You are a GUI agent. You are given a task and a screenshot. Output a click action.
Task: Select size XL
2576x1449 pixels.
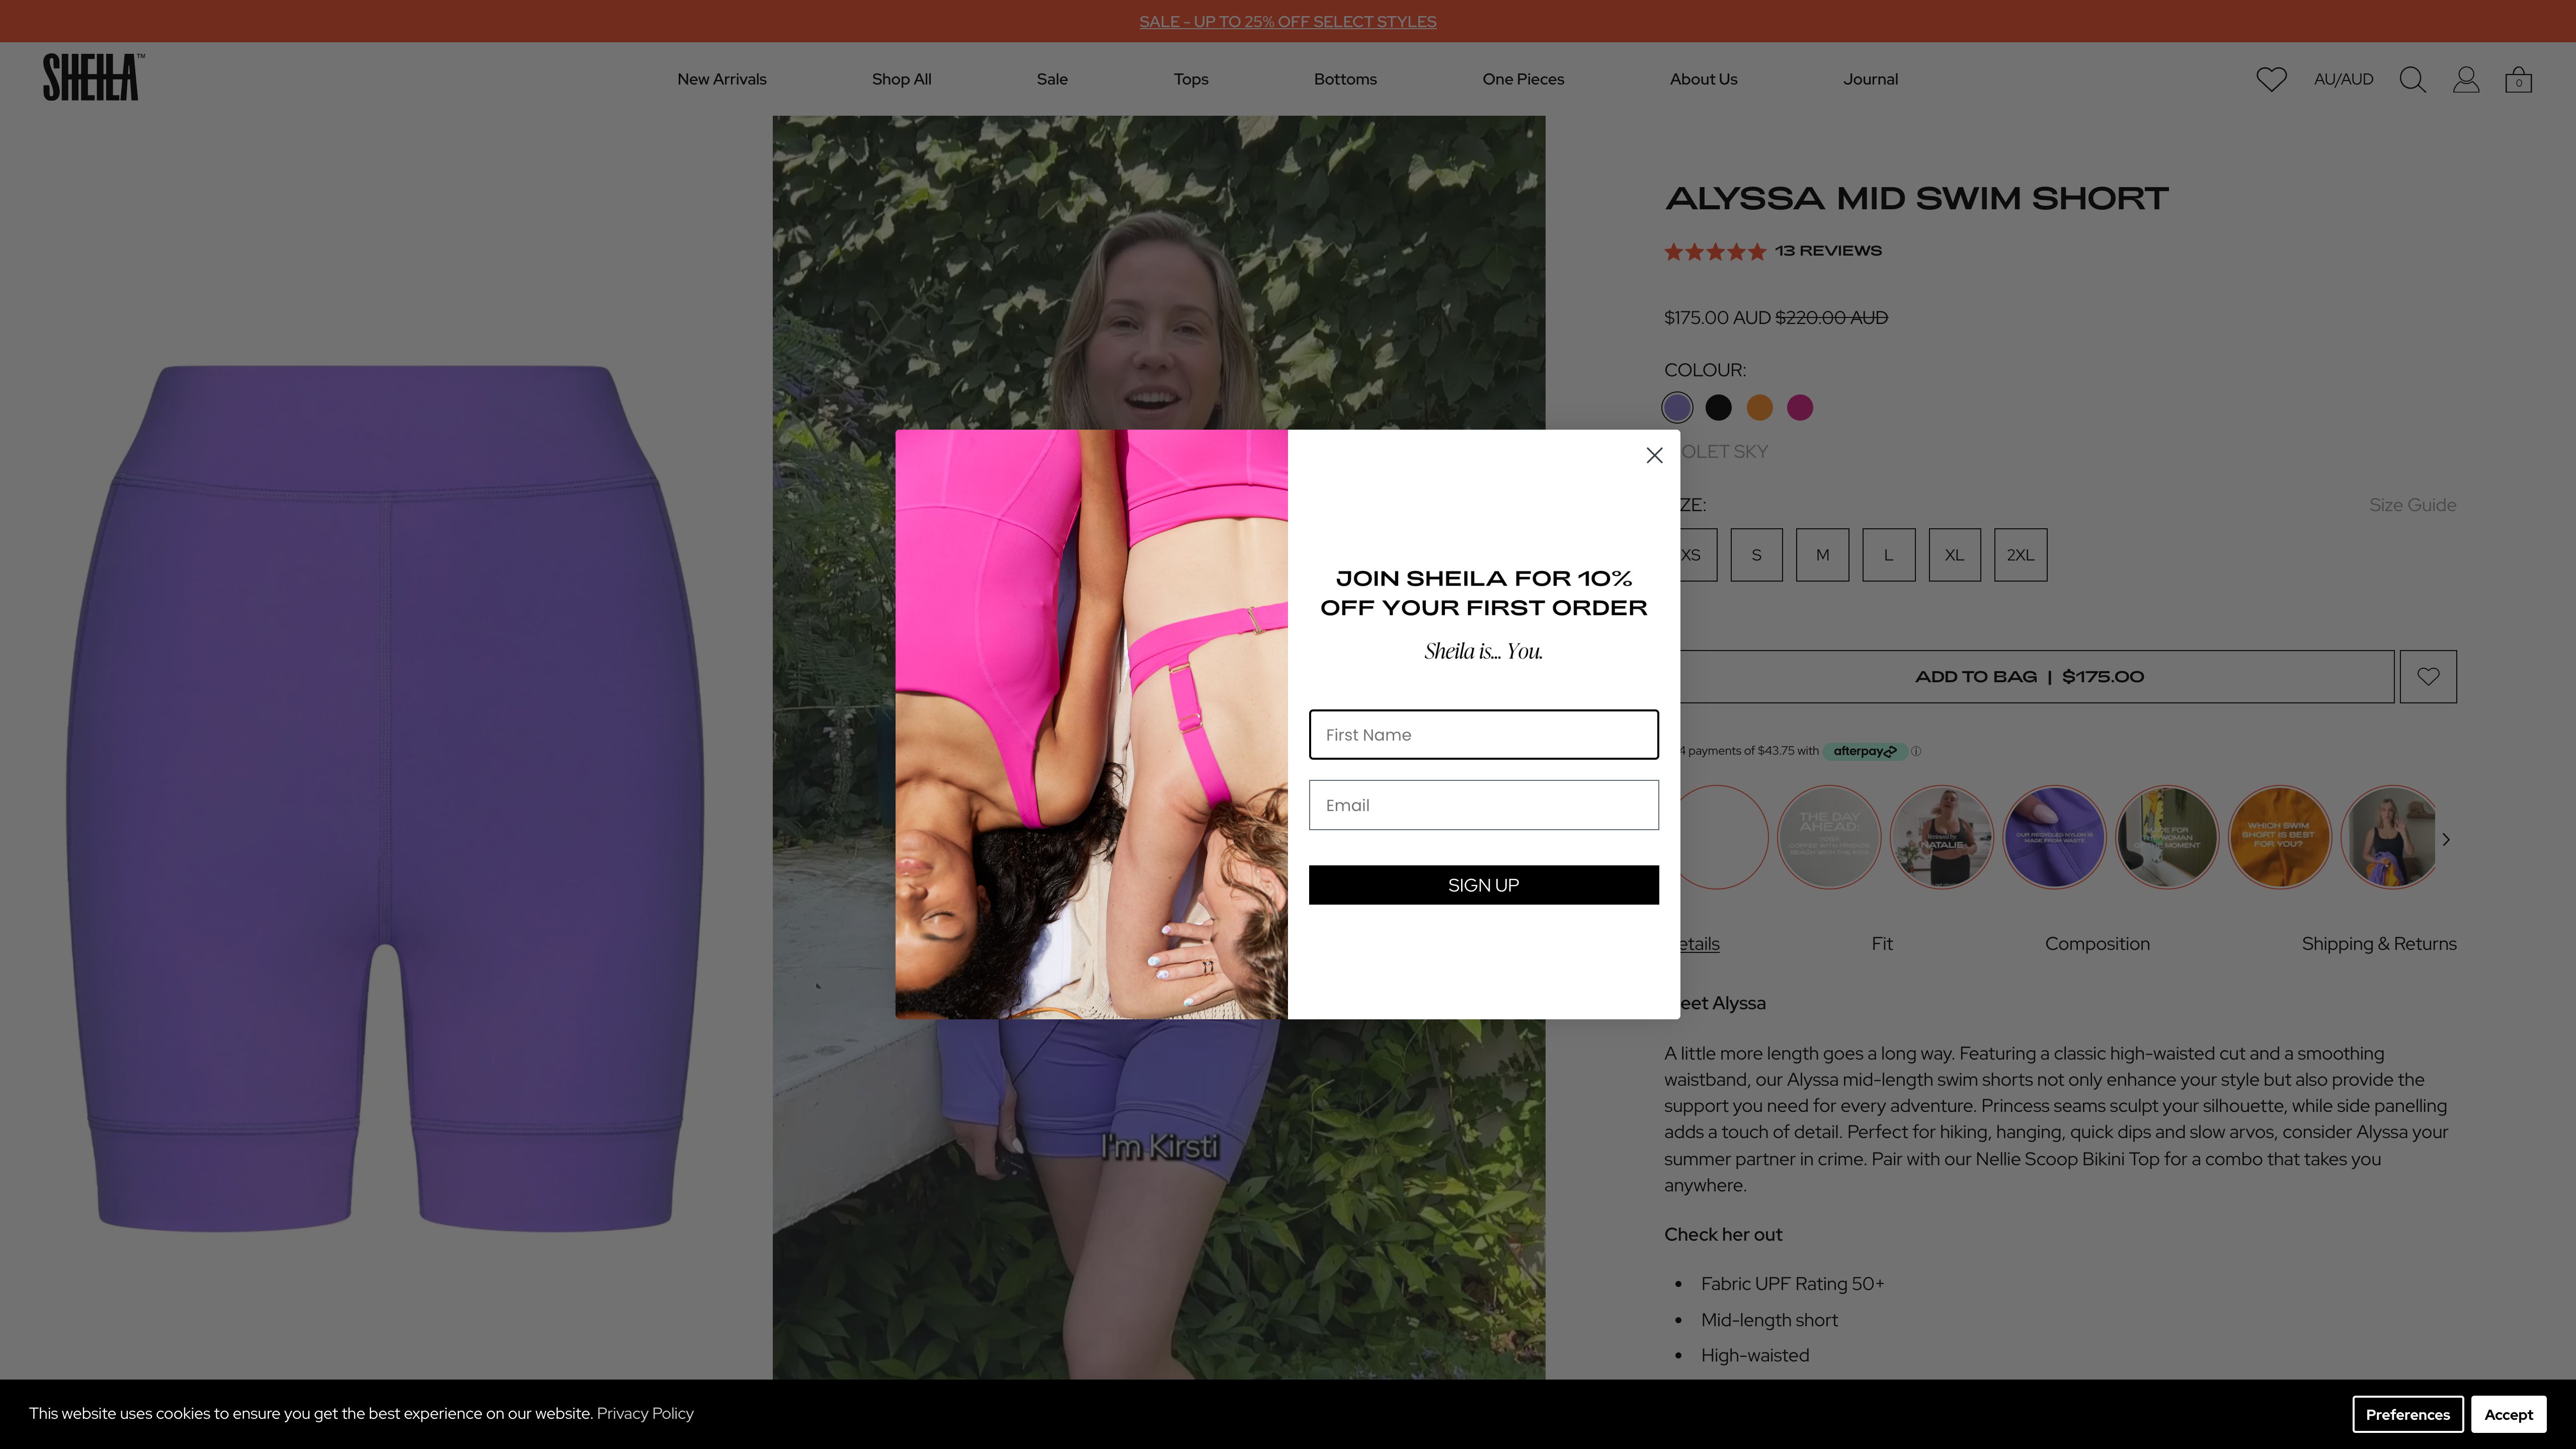click(1954, 555)
